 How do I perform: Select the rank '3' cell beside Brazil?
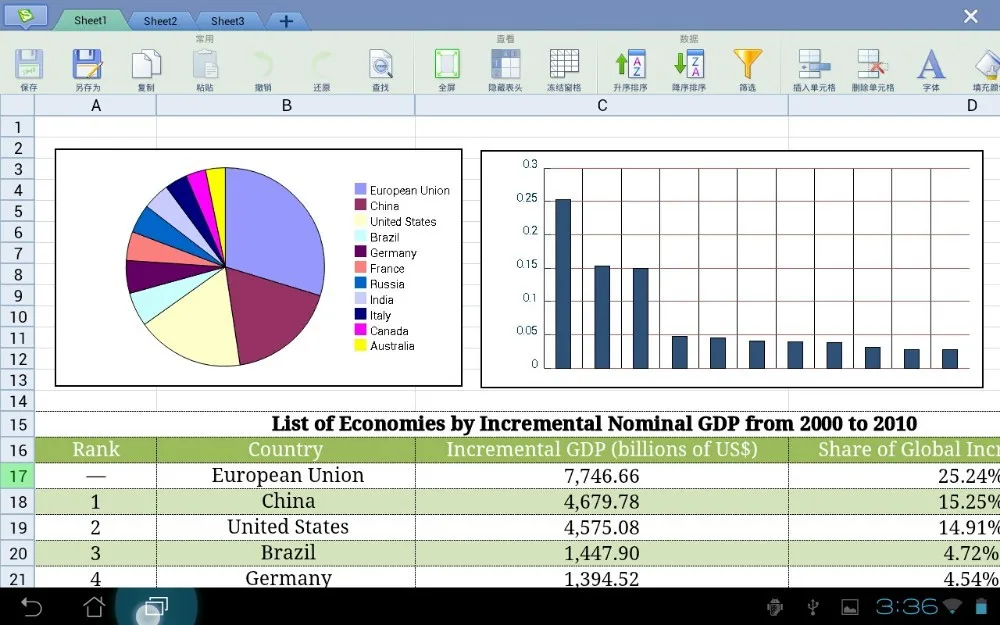coord(96,553)
